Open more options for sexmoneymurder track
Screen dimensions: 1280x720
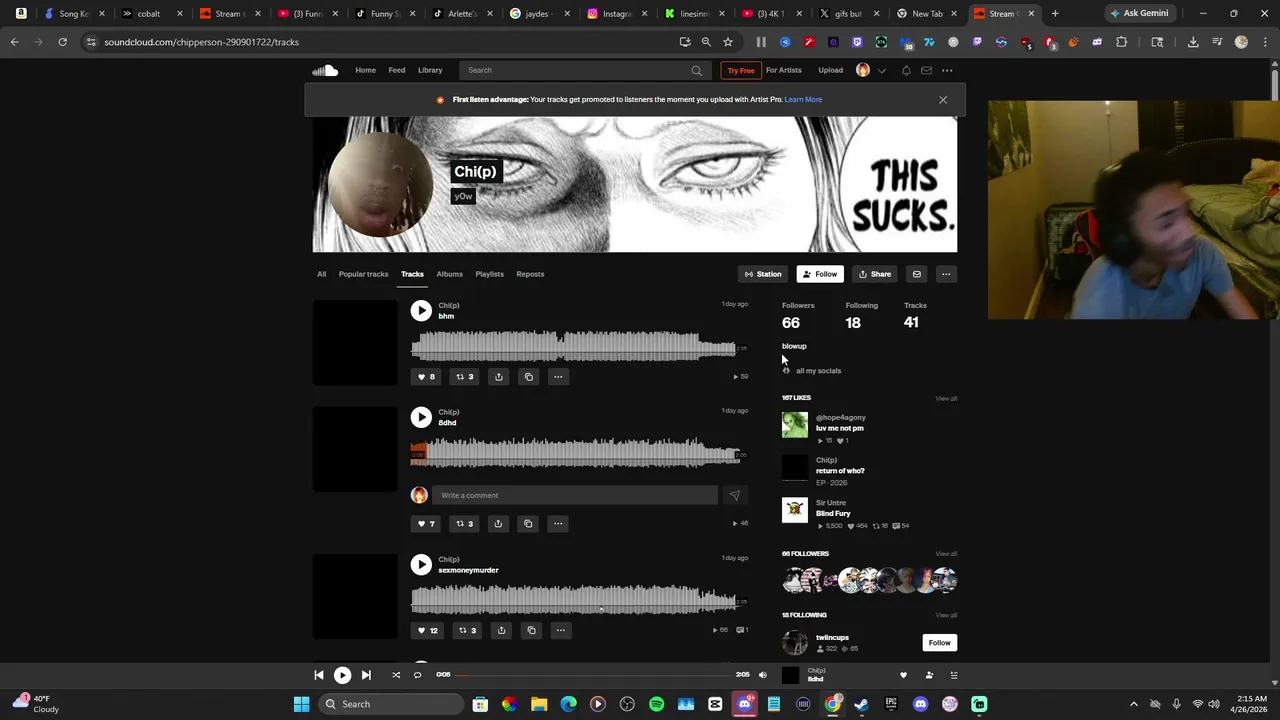pyautogui.click(x=560, y=630)
